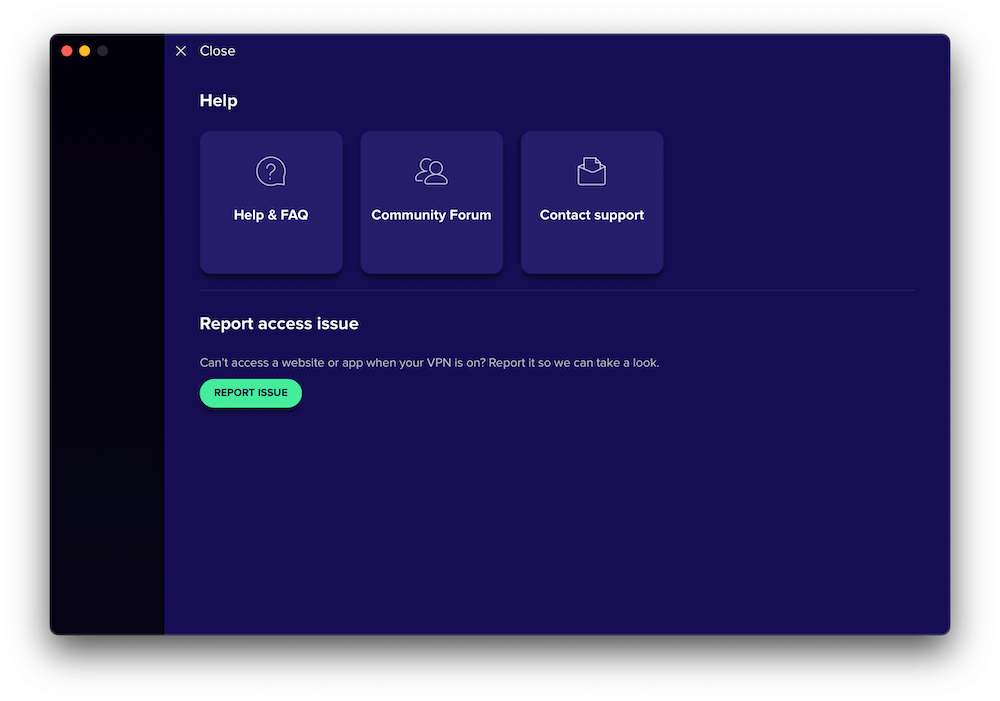Click the VPN access issue description text

[429, 363]
